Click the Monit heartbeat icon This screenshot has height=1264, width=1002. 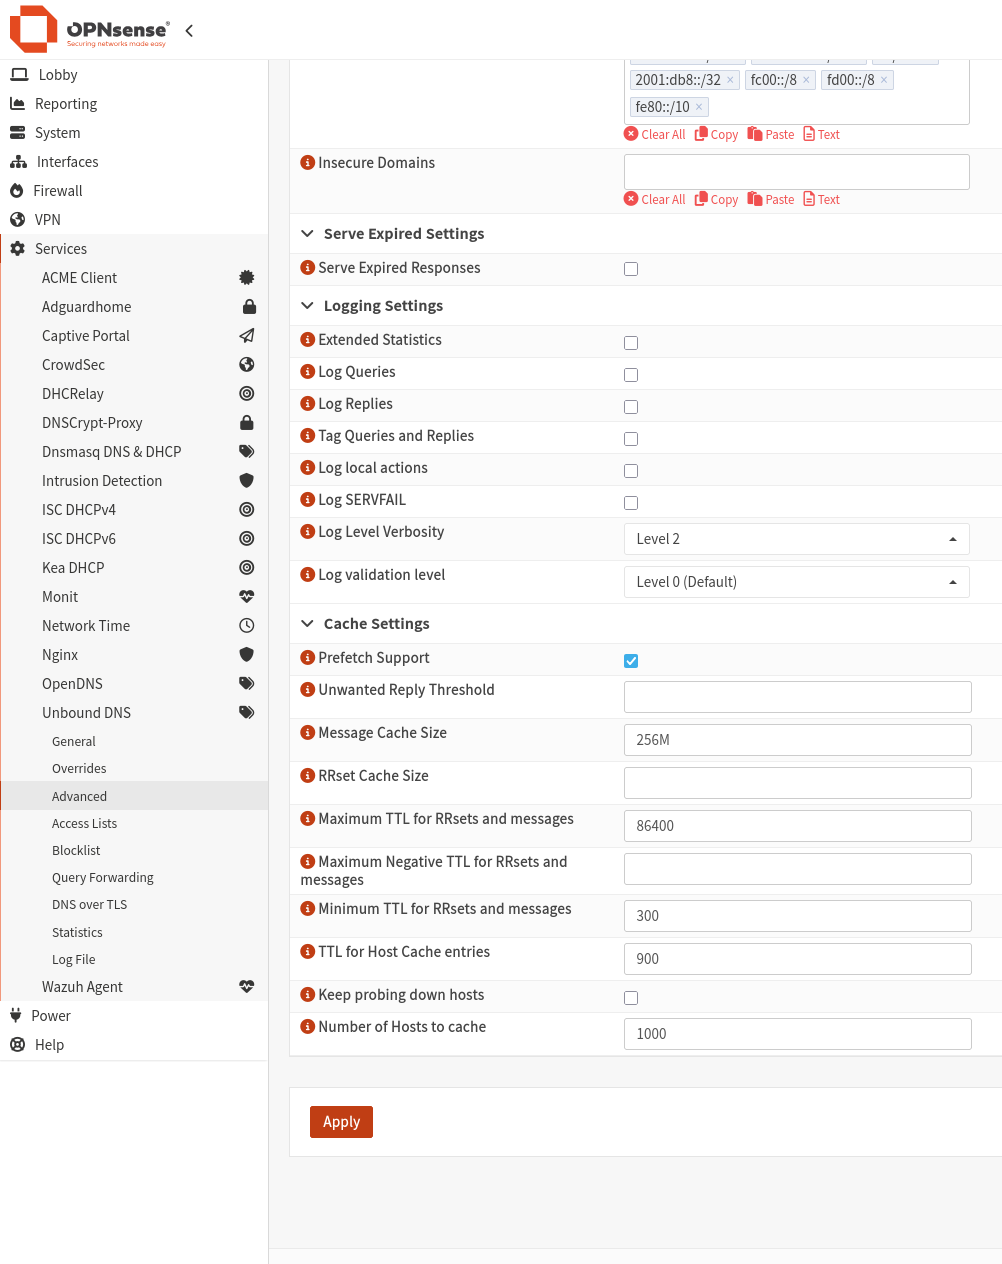[x=247, y=597]
